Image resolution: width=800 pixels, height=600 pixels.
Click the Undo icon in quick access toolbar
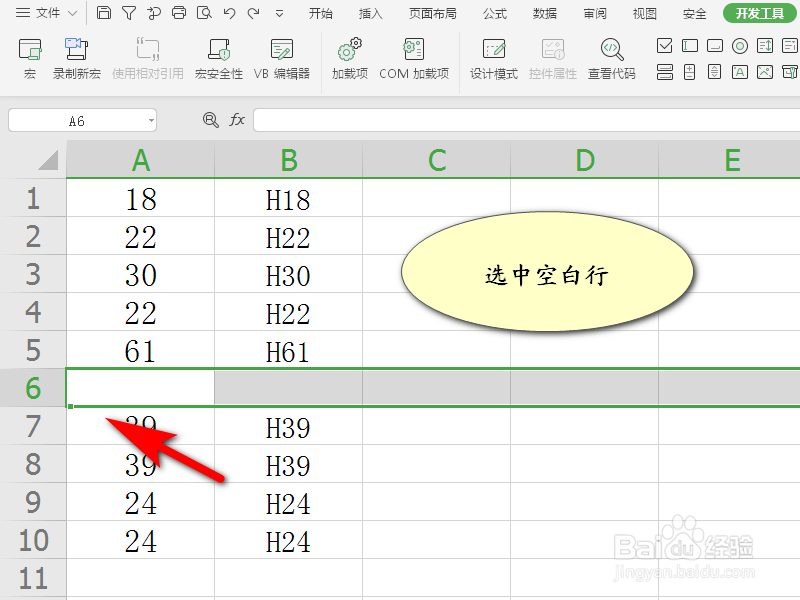point(229,13)
